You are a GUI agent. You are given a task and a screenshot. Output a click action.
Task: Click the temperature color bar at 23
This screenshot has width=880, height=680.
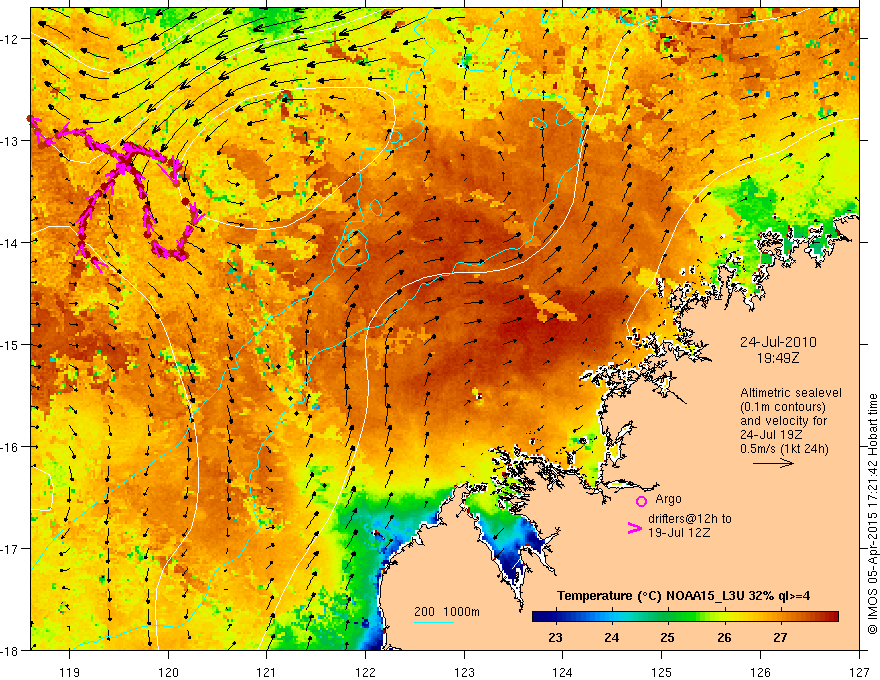556,617
